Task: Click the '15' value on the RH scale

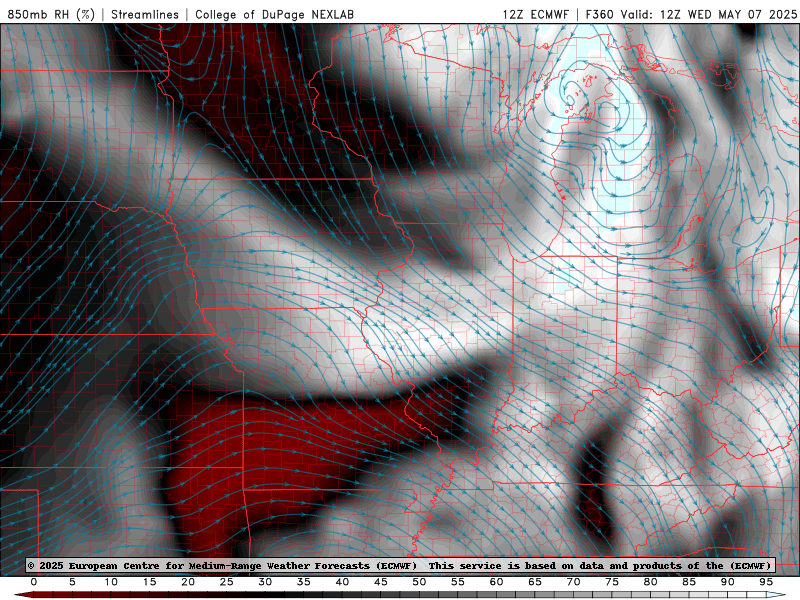Action: point(149,582)
